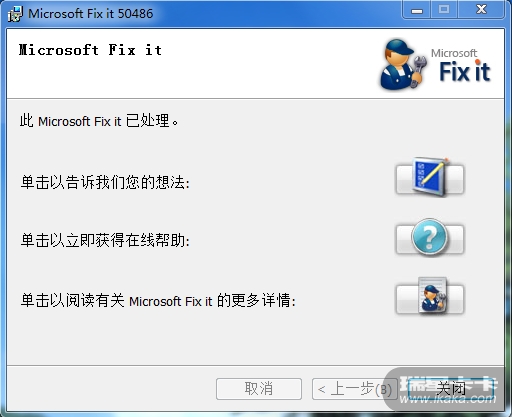
Task: Click the 单击以告诉我们您的想法 label
Action: click(105, 182)
